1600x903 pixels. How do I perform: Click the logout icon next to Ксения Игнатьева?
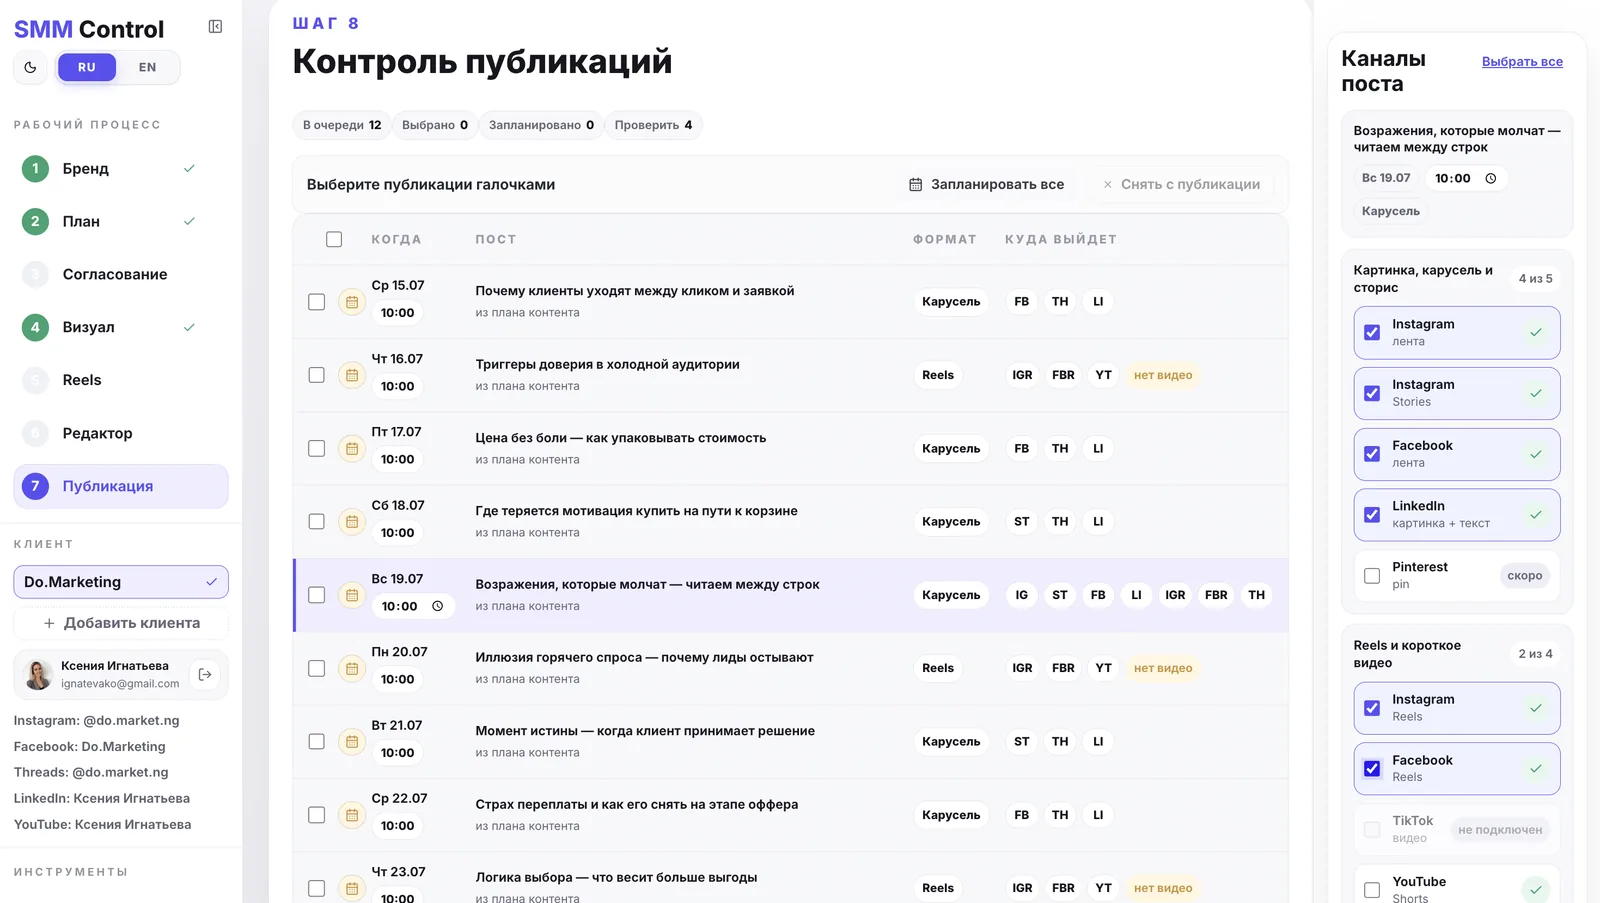coord(205,675)
